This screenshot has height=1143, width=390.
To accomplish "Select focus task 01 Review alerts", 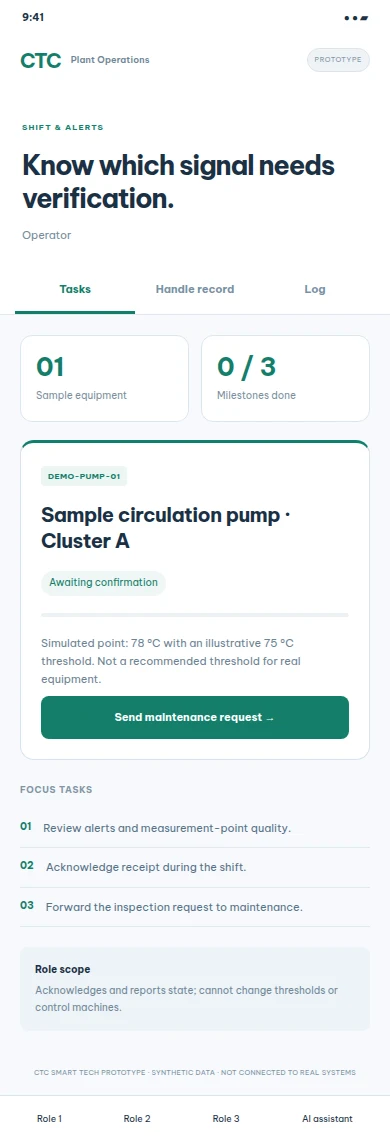I will pos(195,828).
